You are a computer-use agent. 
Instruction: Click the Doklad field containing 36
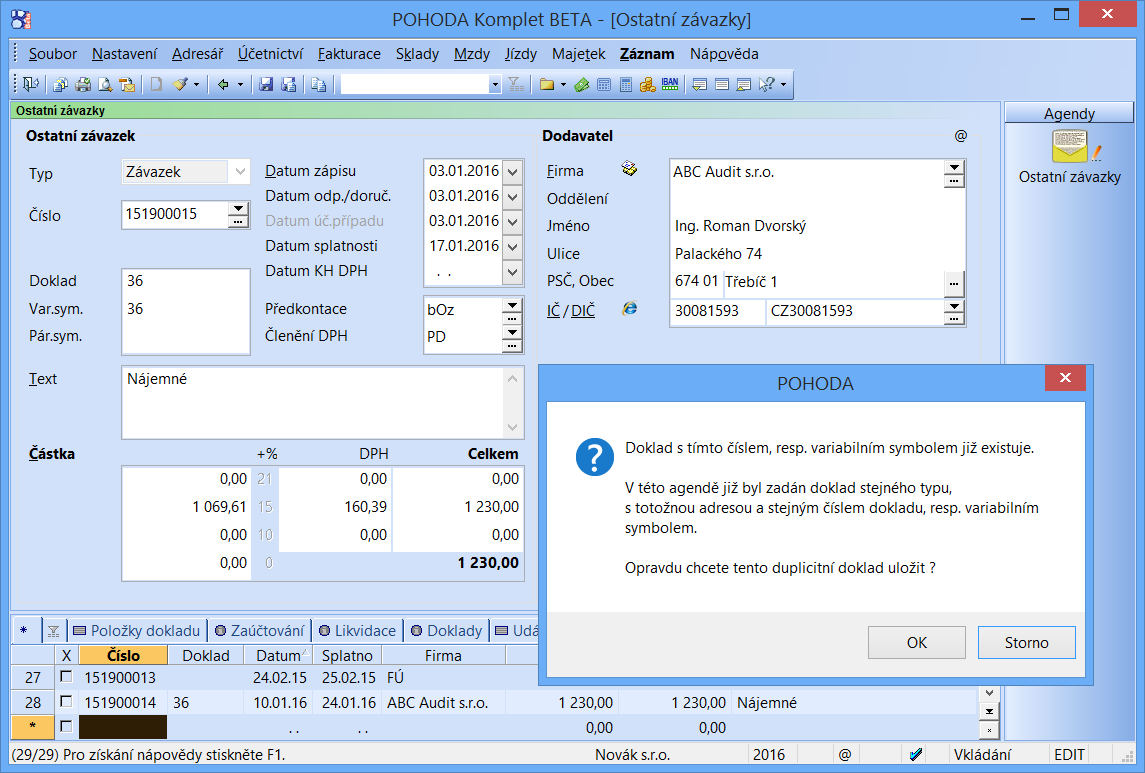coord(185,281)
